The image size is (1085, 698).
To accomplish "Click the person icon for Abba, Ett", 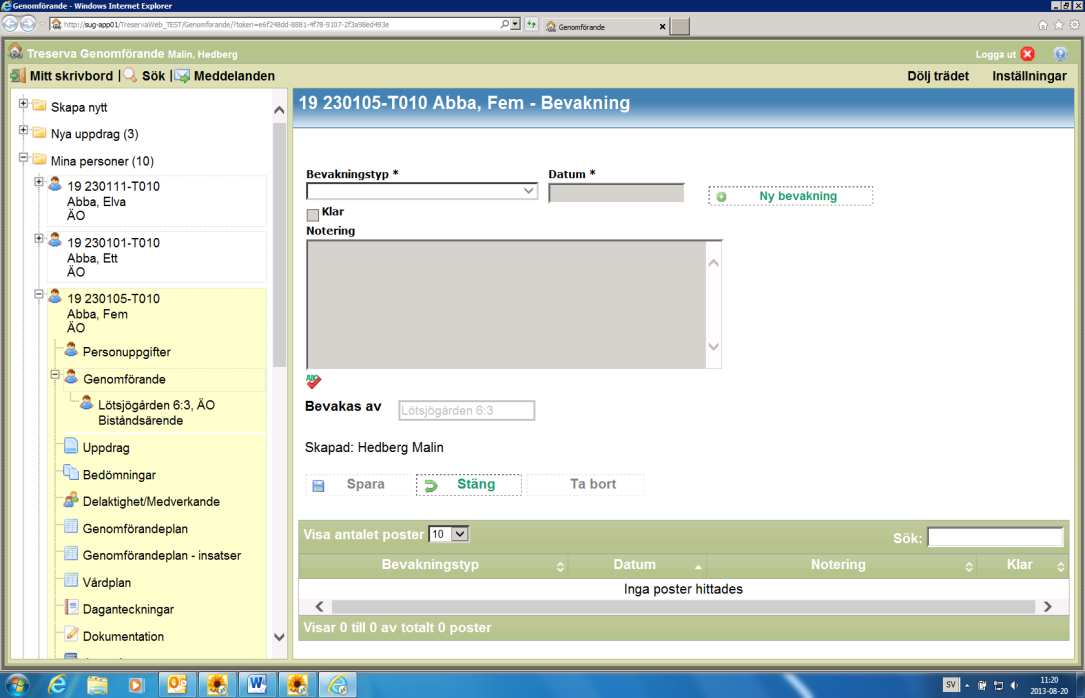I will (55, 241).
